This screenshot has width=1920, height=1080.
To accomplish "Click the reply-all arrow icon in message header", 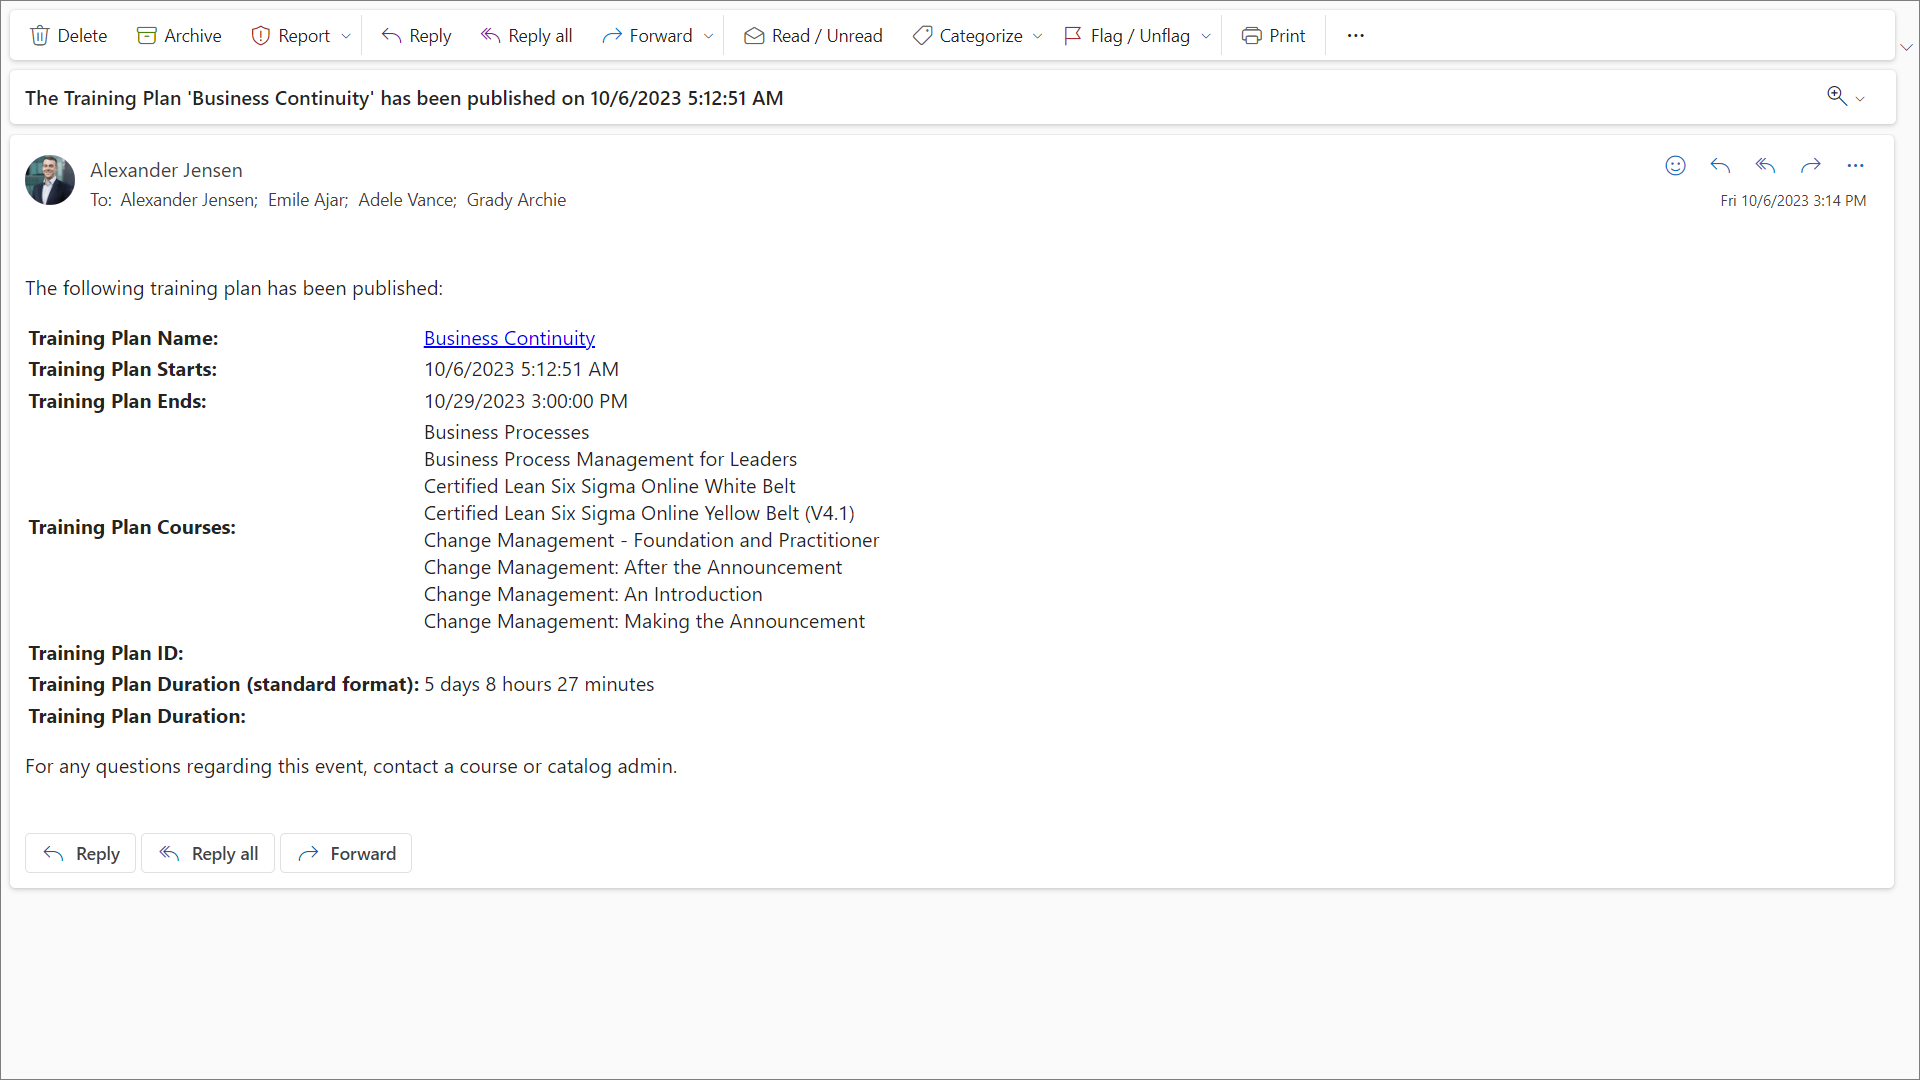I will (1765, 166).
